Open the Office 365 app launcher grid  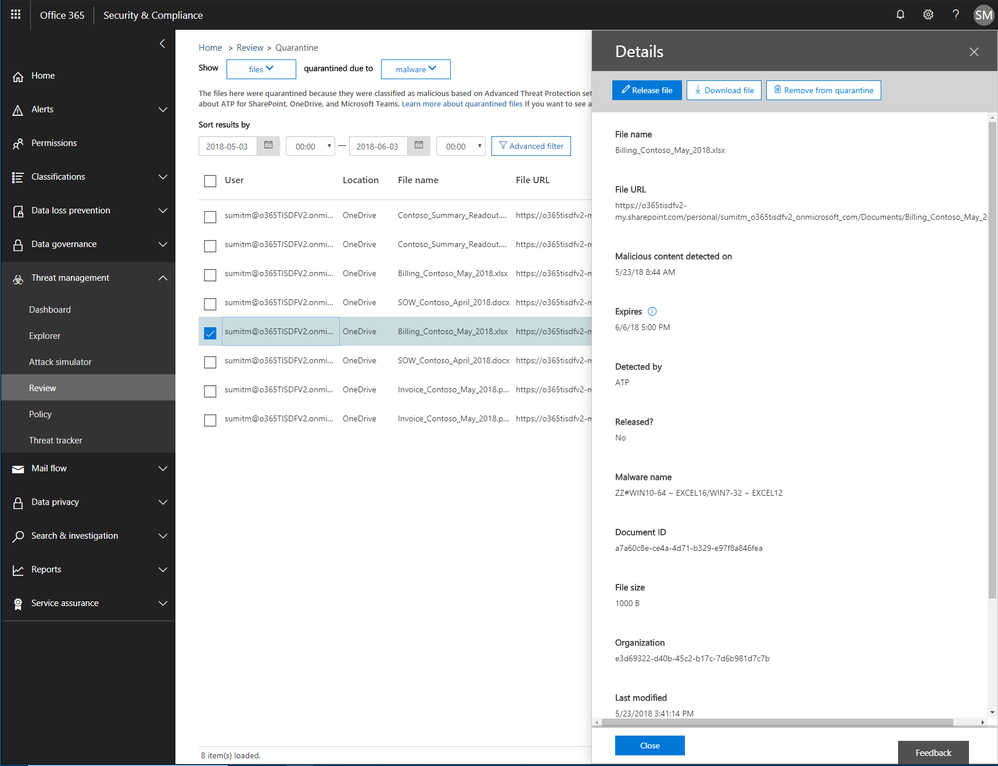coord(15,14)
